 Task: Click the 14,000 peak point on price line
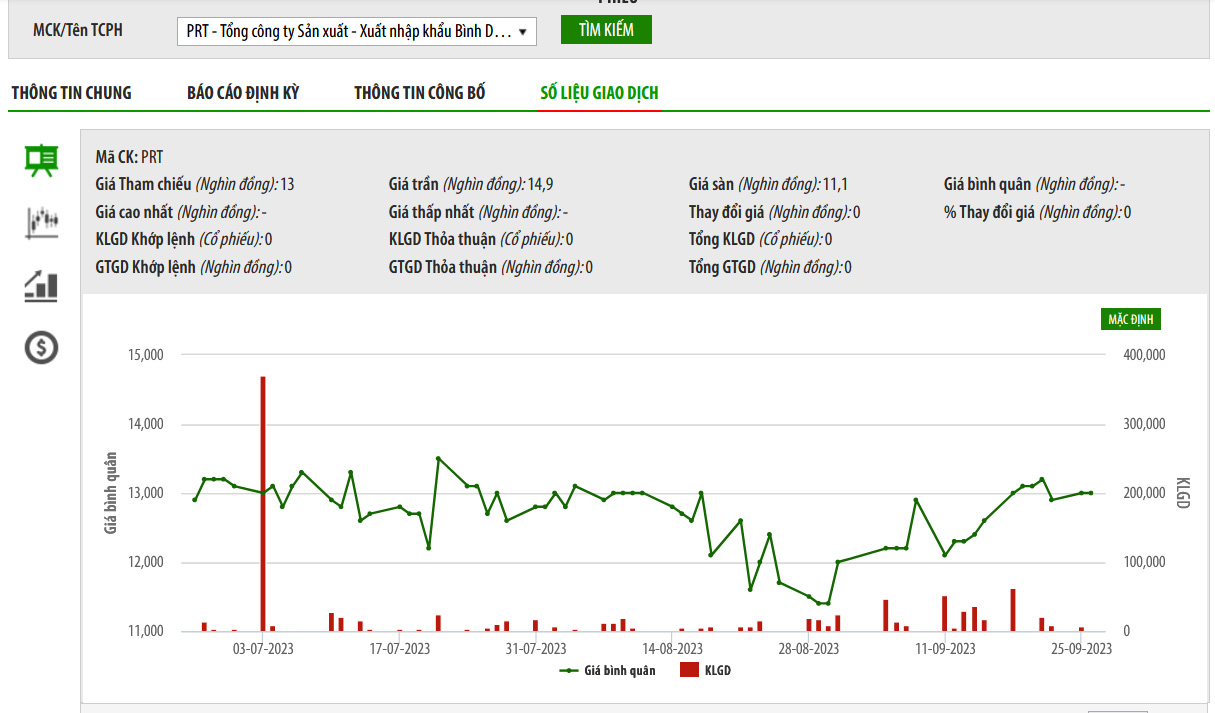(x=438, y=458)
